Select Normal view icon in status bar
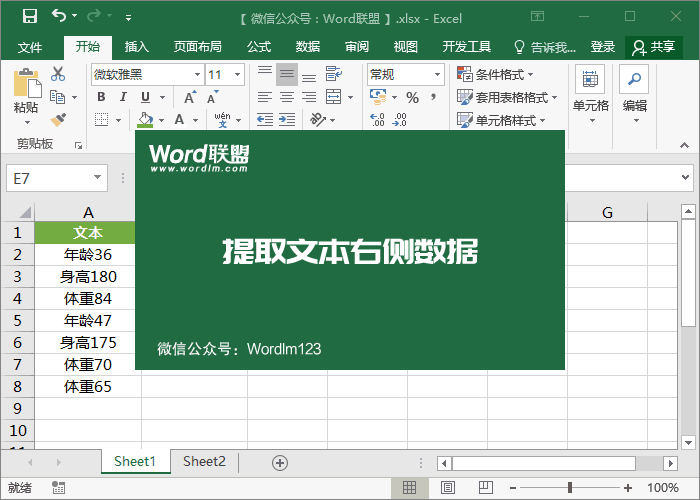 click(409, 488)
